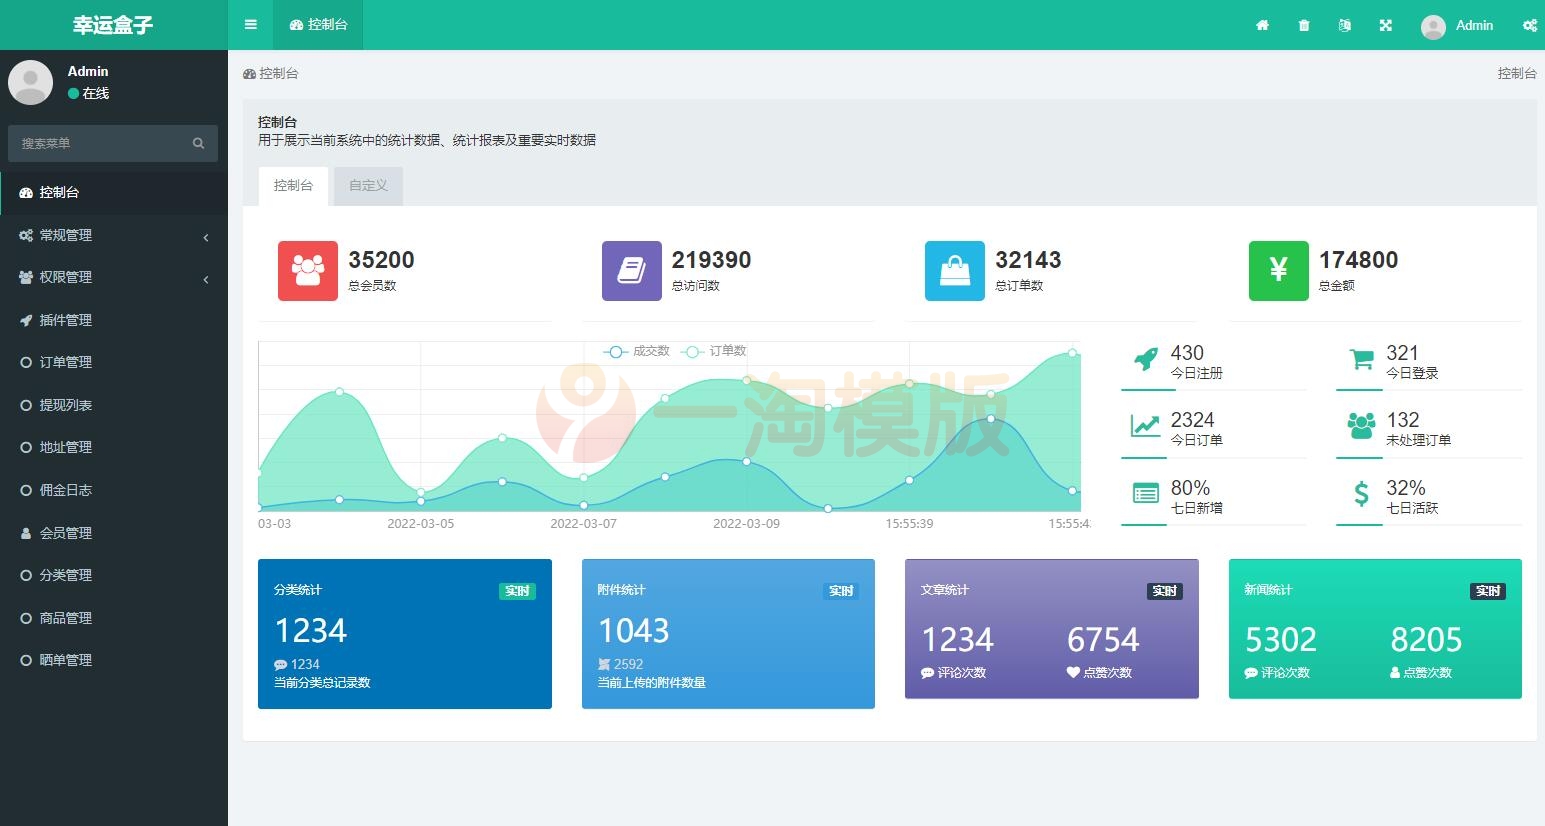Click the language switch icon
The image size is (1545, 826).
(x=1345, y=25)
